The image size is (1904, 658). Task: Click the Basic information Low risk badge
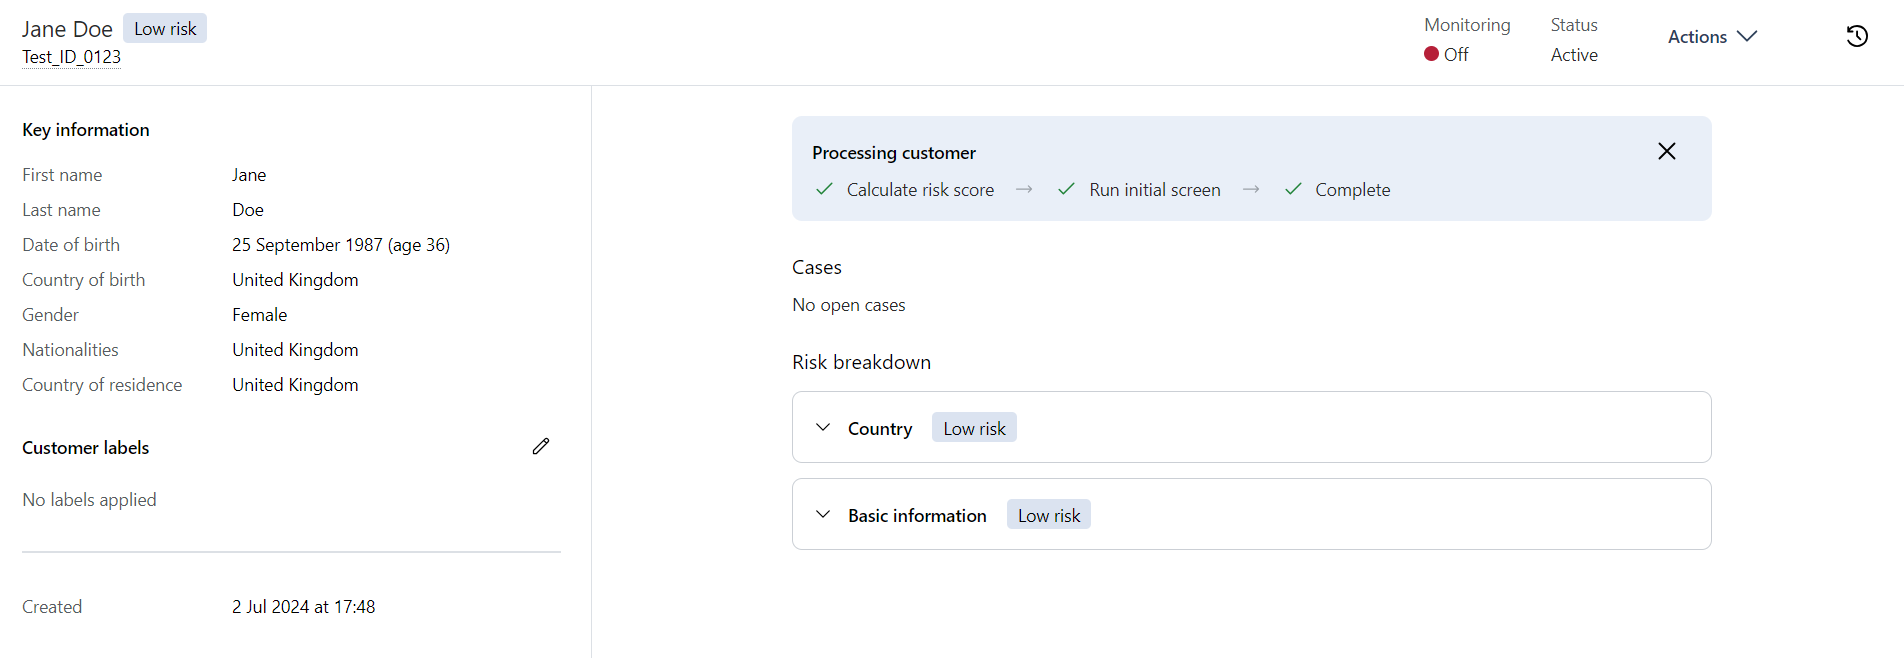point(1048,515)
